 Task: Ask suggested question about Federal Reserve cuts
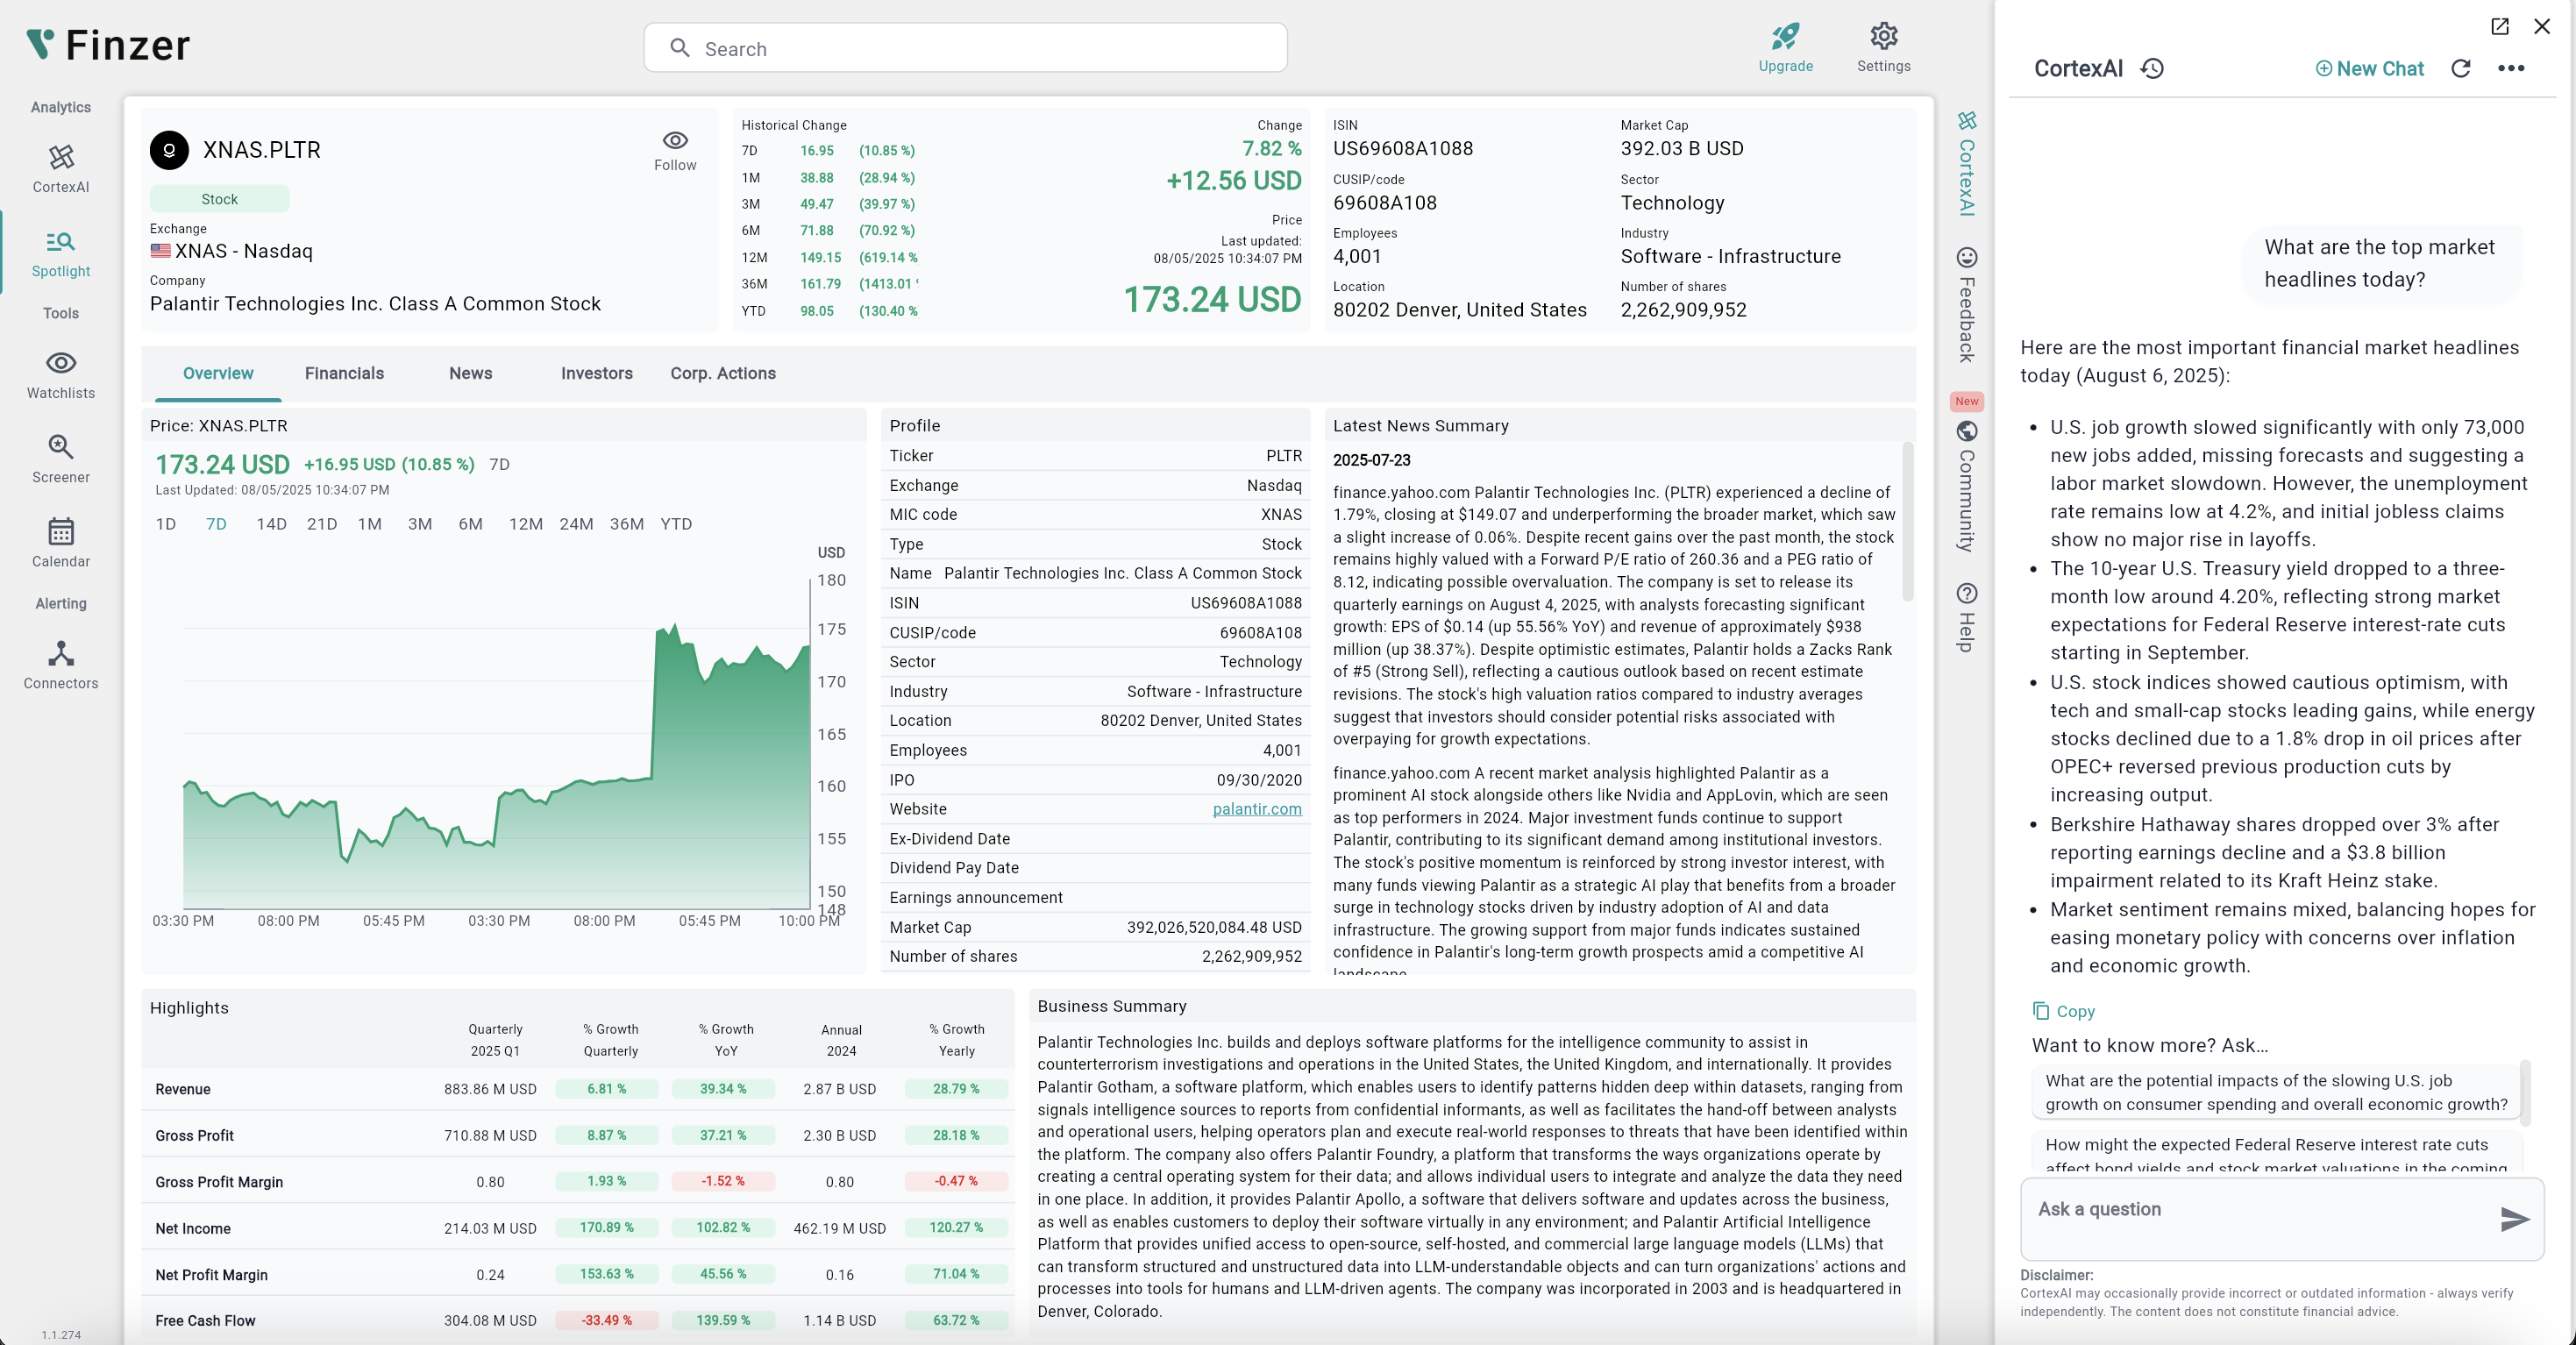(2276, 1152)
